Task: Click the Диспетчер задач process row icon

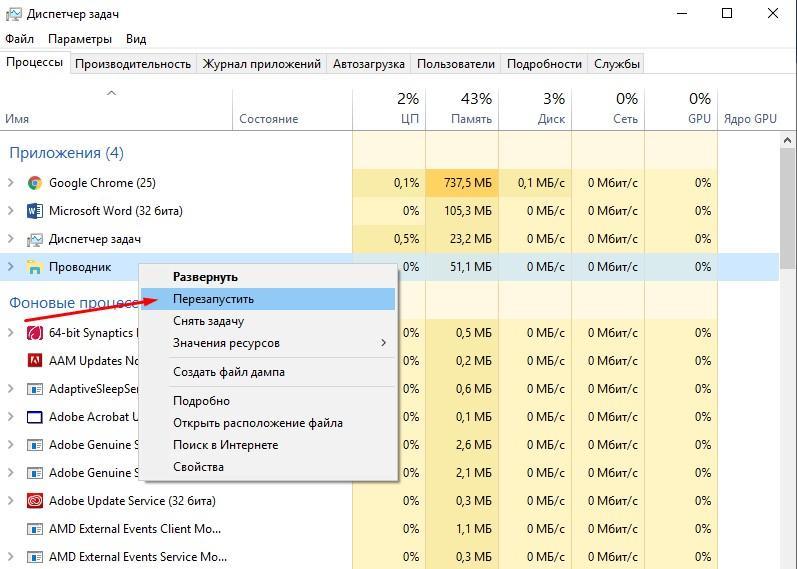Action: 35,239
